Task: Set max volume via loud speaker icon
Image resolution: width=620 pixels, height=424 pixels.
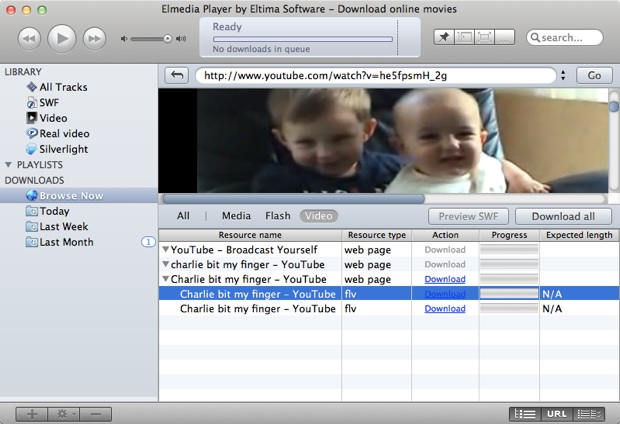Action: (x=181, y=39)
